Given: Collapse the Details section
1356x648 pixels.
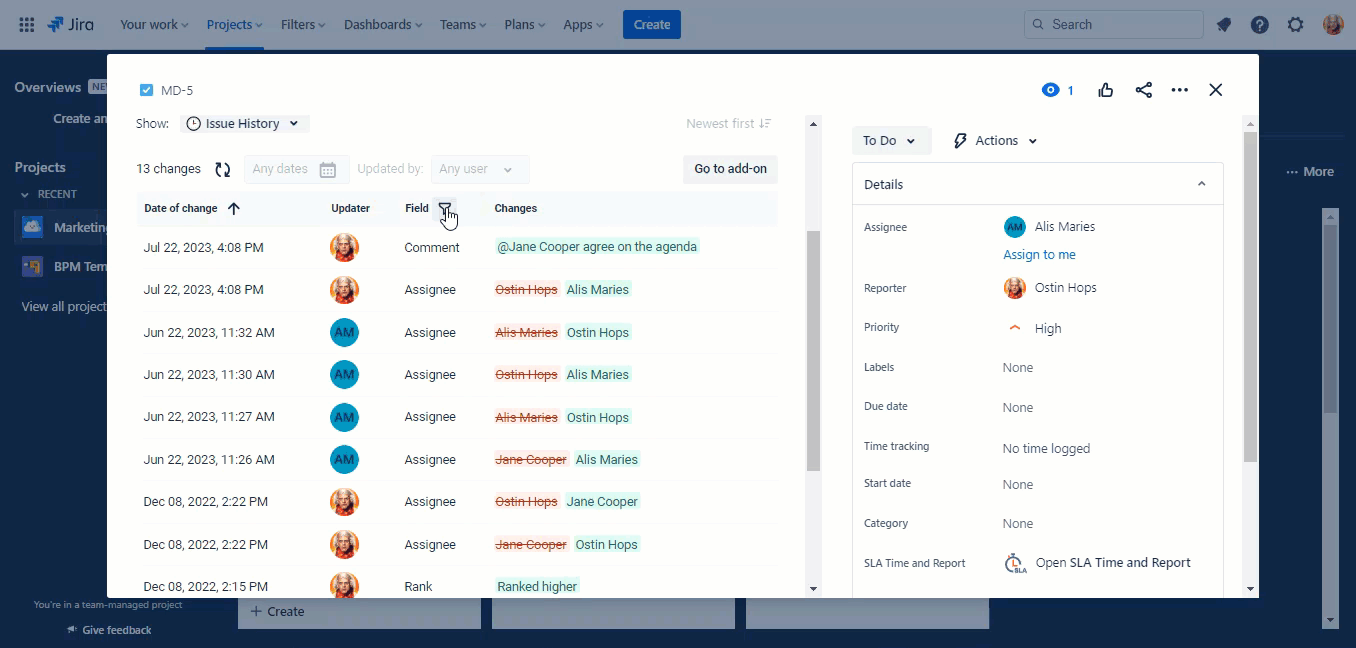Looking at the screenshot, I should 1202,184.
